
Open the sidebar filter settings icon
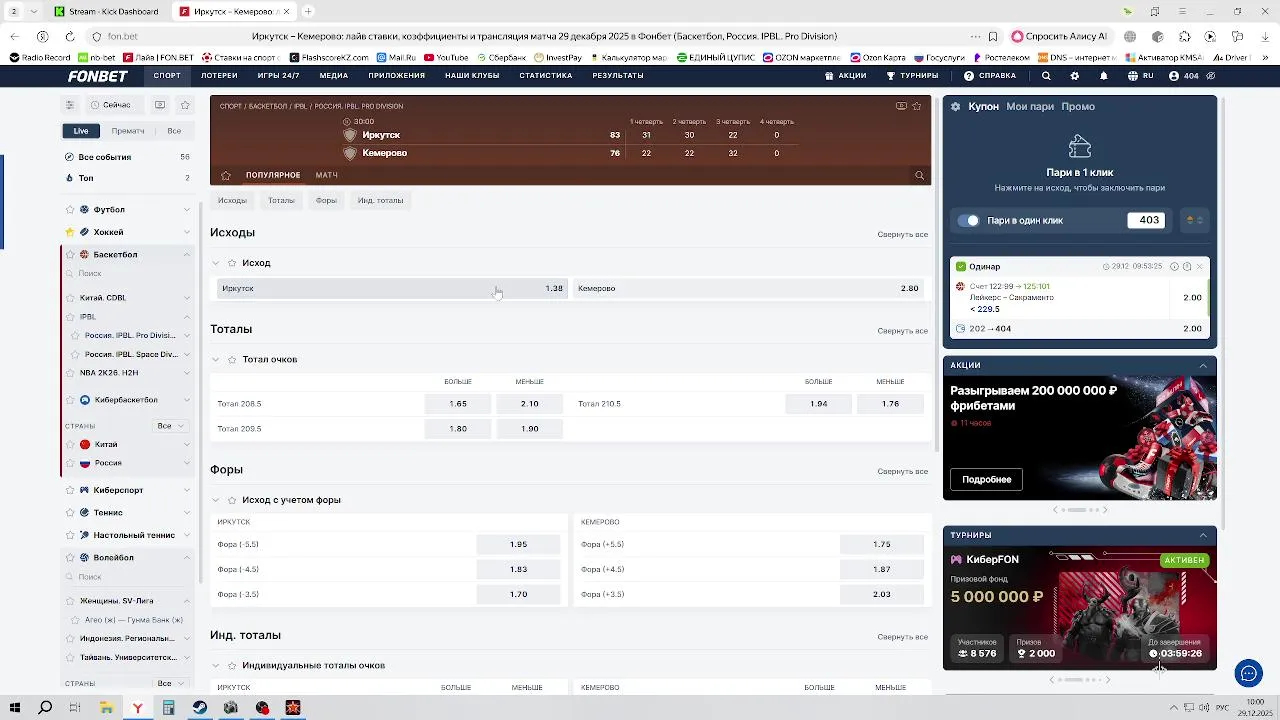click(x=70, y=105)
